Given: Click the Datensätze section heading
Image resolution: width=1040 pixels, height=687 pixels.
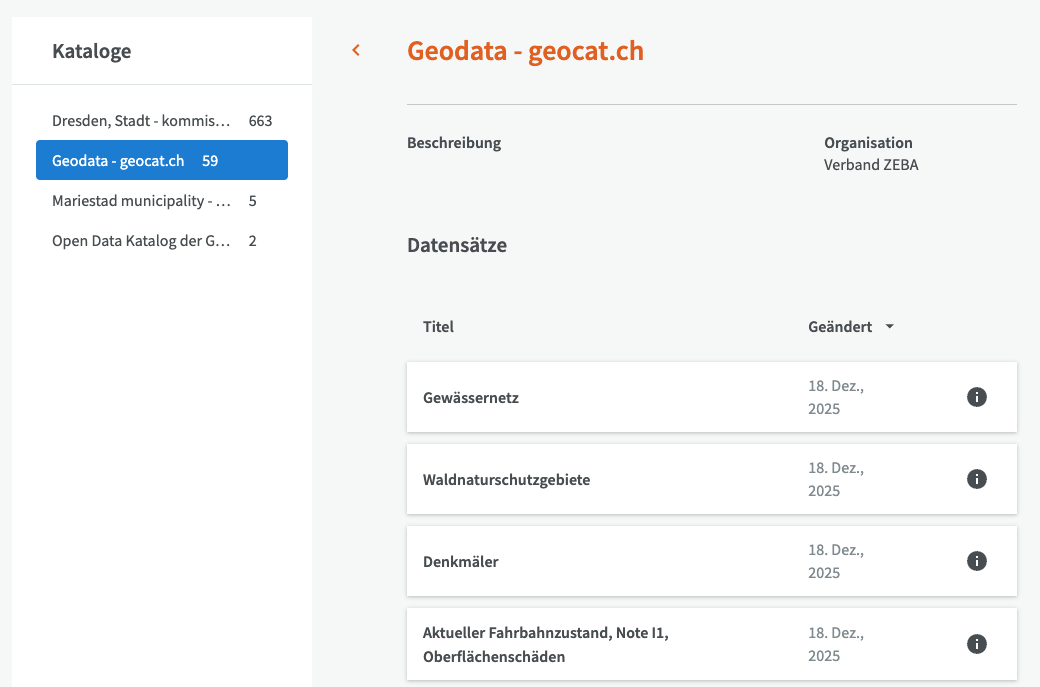Looking at the screenshot, I should pyautogui.click(x=457, y=245).
